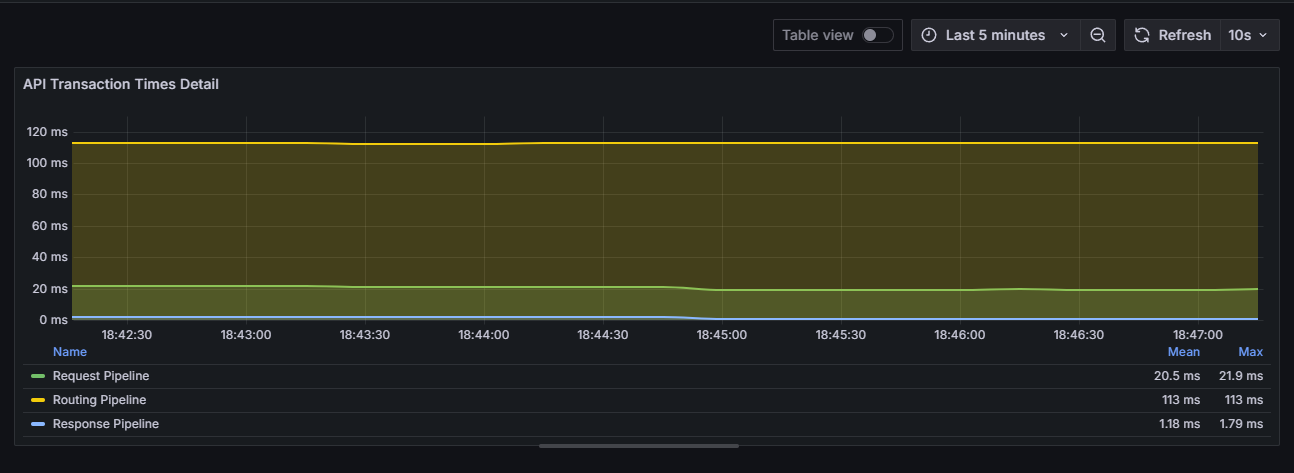The height and width of the screenshot is (473, 1294).
Task: Open the Last 5 minutes time range
Action: pos(994,35)
